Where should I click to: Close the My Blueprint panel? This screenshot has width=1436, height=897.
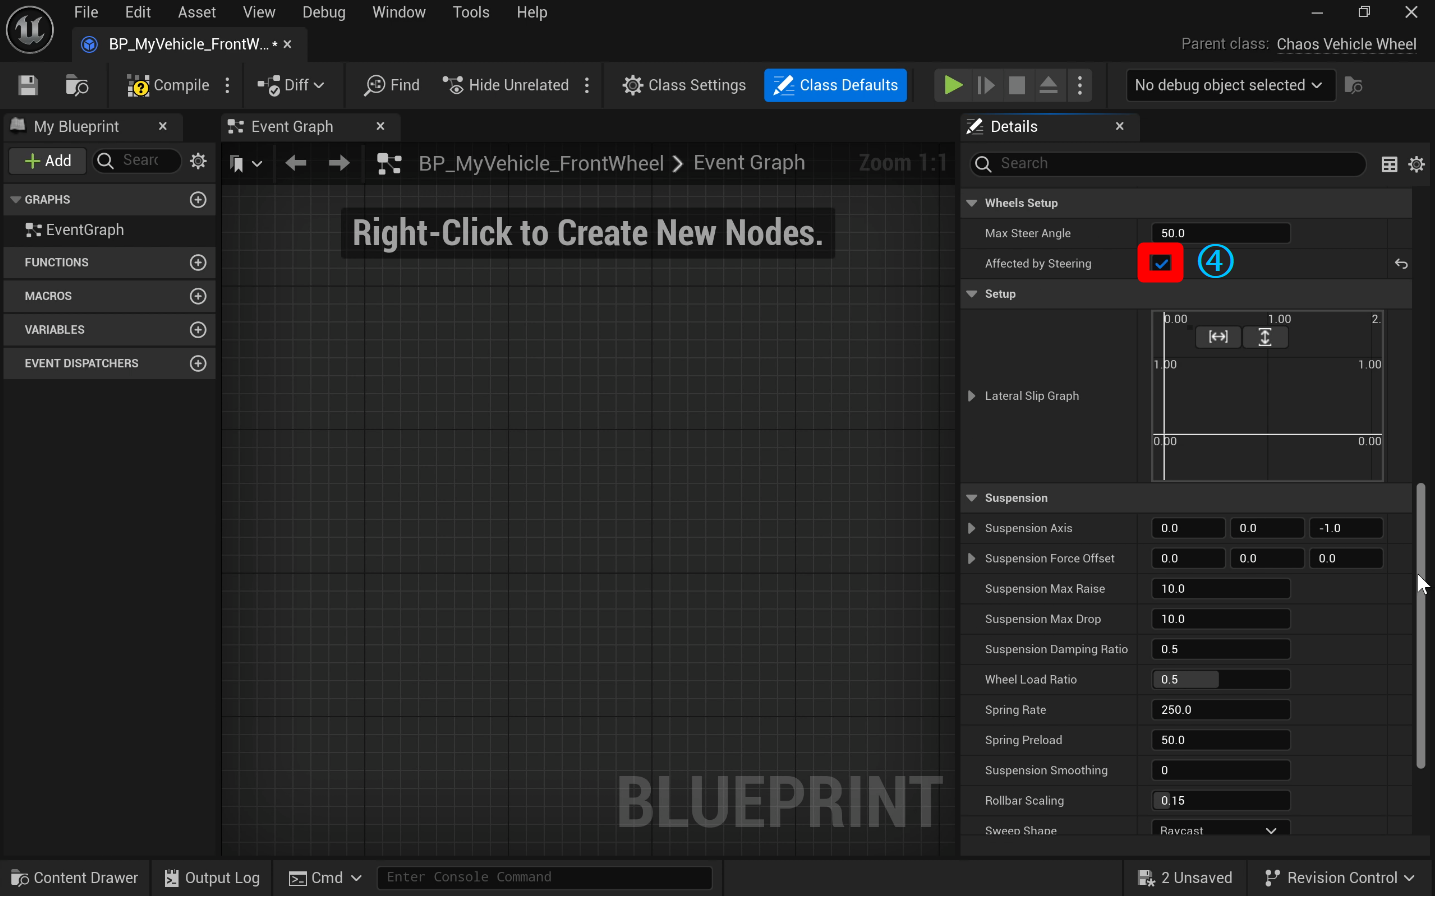point(163,126)
